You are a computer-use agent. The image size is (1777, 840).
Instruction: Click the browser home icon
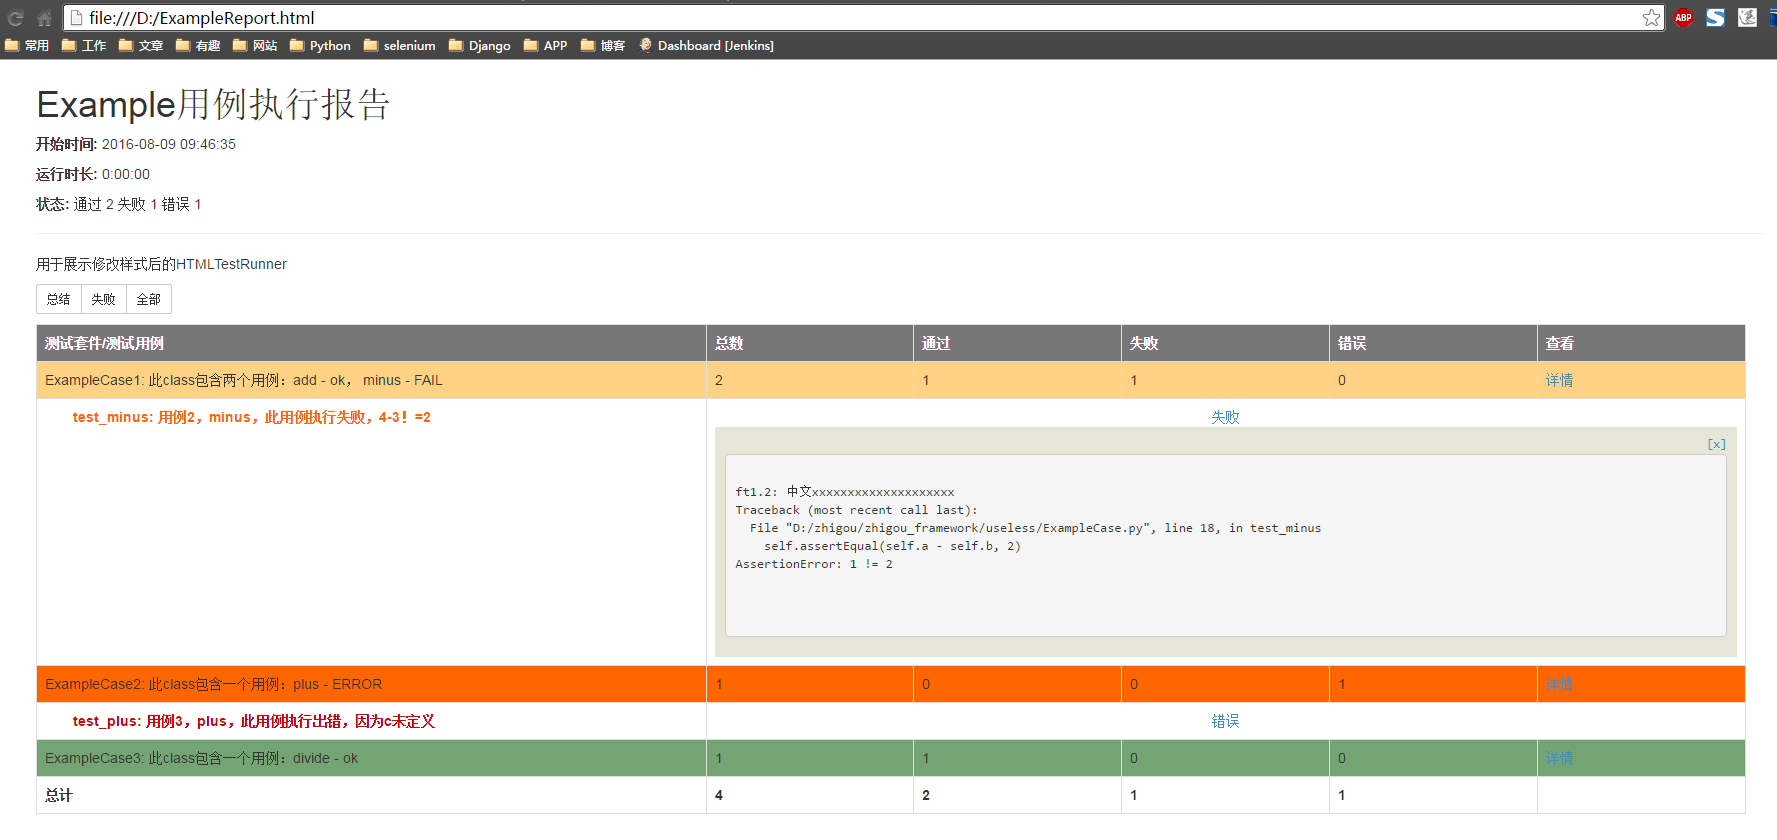[x=44, y=18]
